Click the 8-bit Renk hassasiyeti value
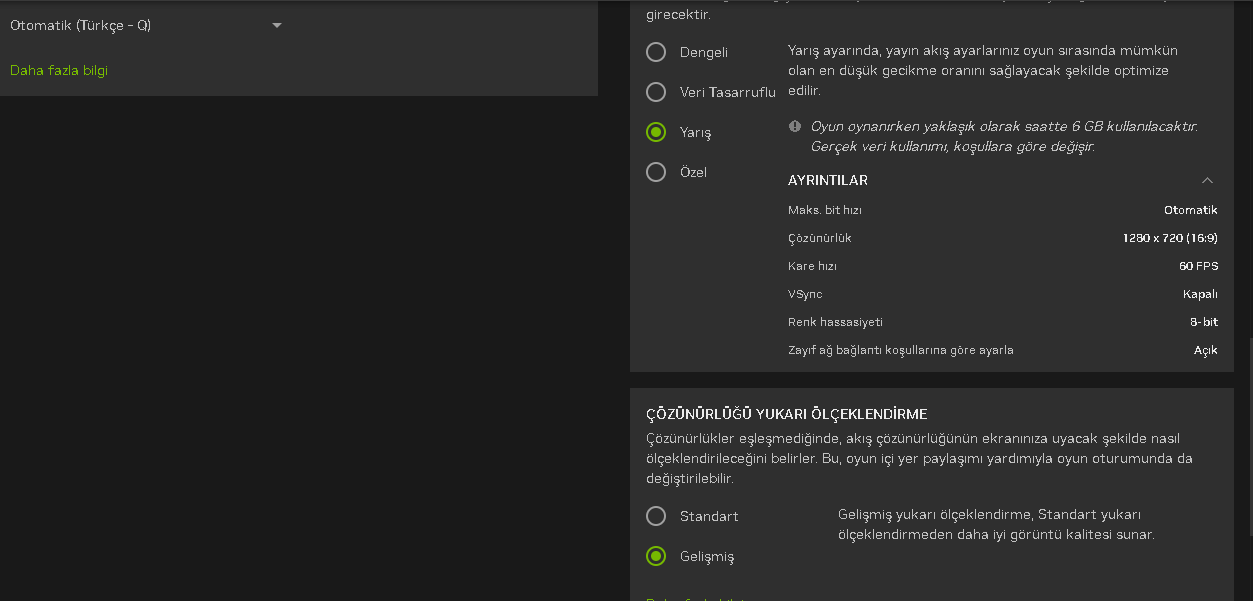This screenshot has height=601, width=1253. (1203, 322)
